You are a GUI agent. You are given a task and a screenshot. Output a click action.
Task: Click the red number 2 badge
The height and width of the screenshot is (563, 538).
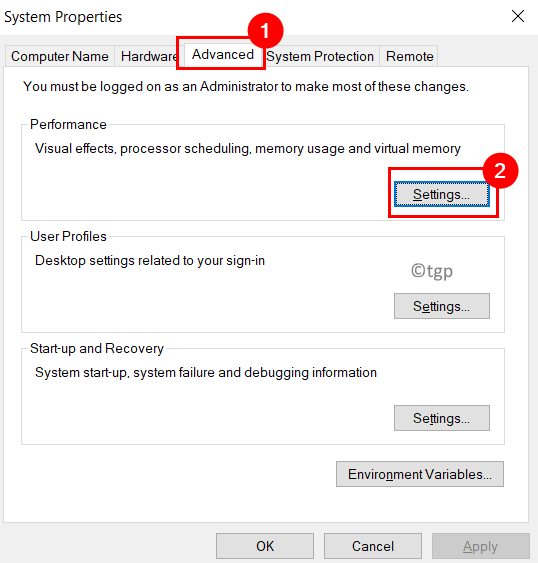point(500,171)
